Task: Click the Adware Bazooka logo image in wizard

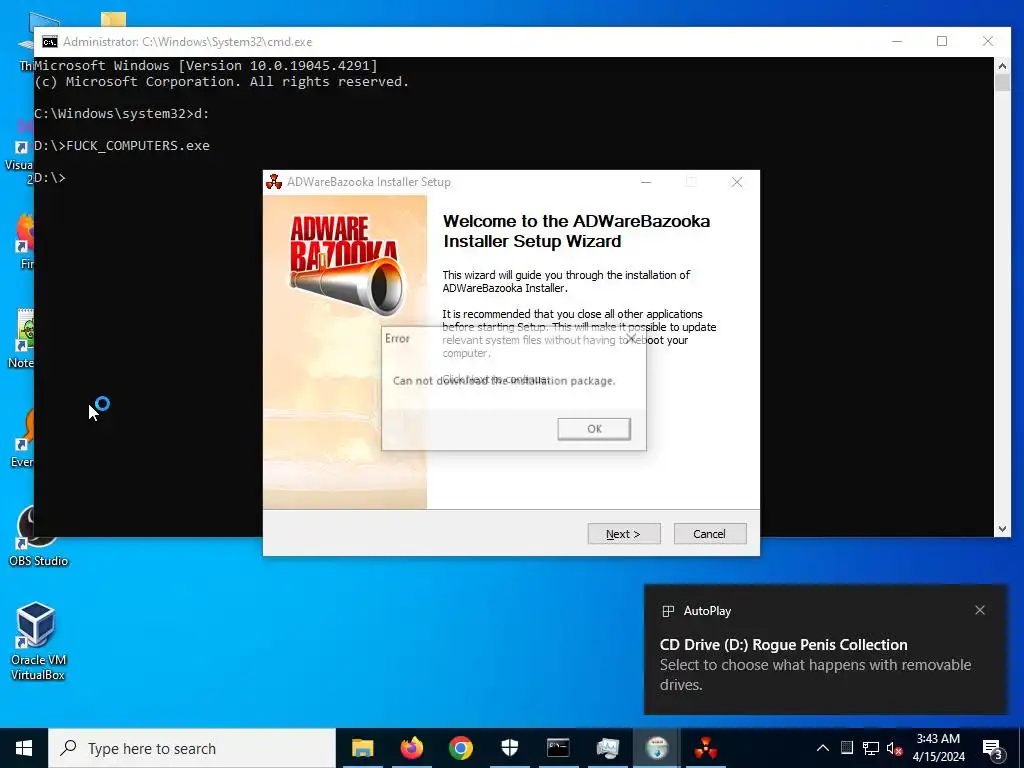Action: [x=345, y=264]
